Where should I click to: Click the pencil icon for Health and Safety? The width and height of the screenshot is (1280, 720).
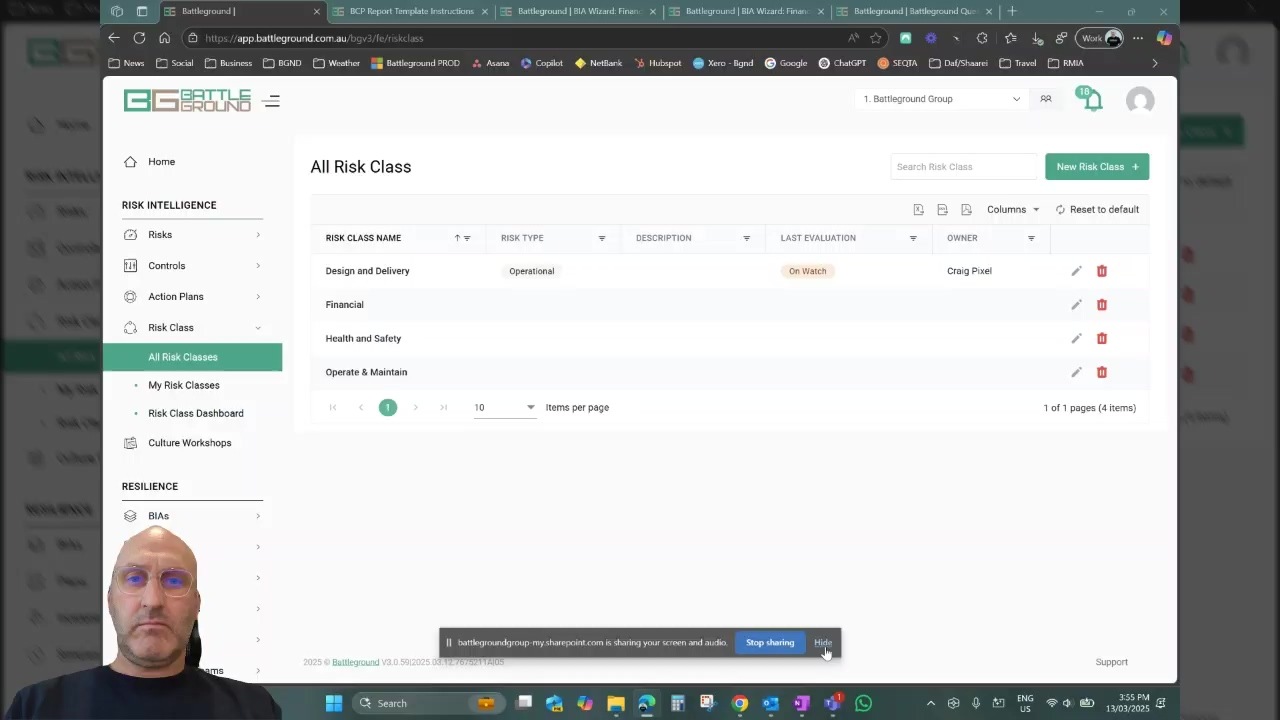(1076, 339)
